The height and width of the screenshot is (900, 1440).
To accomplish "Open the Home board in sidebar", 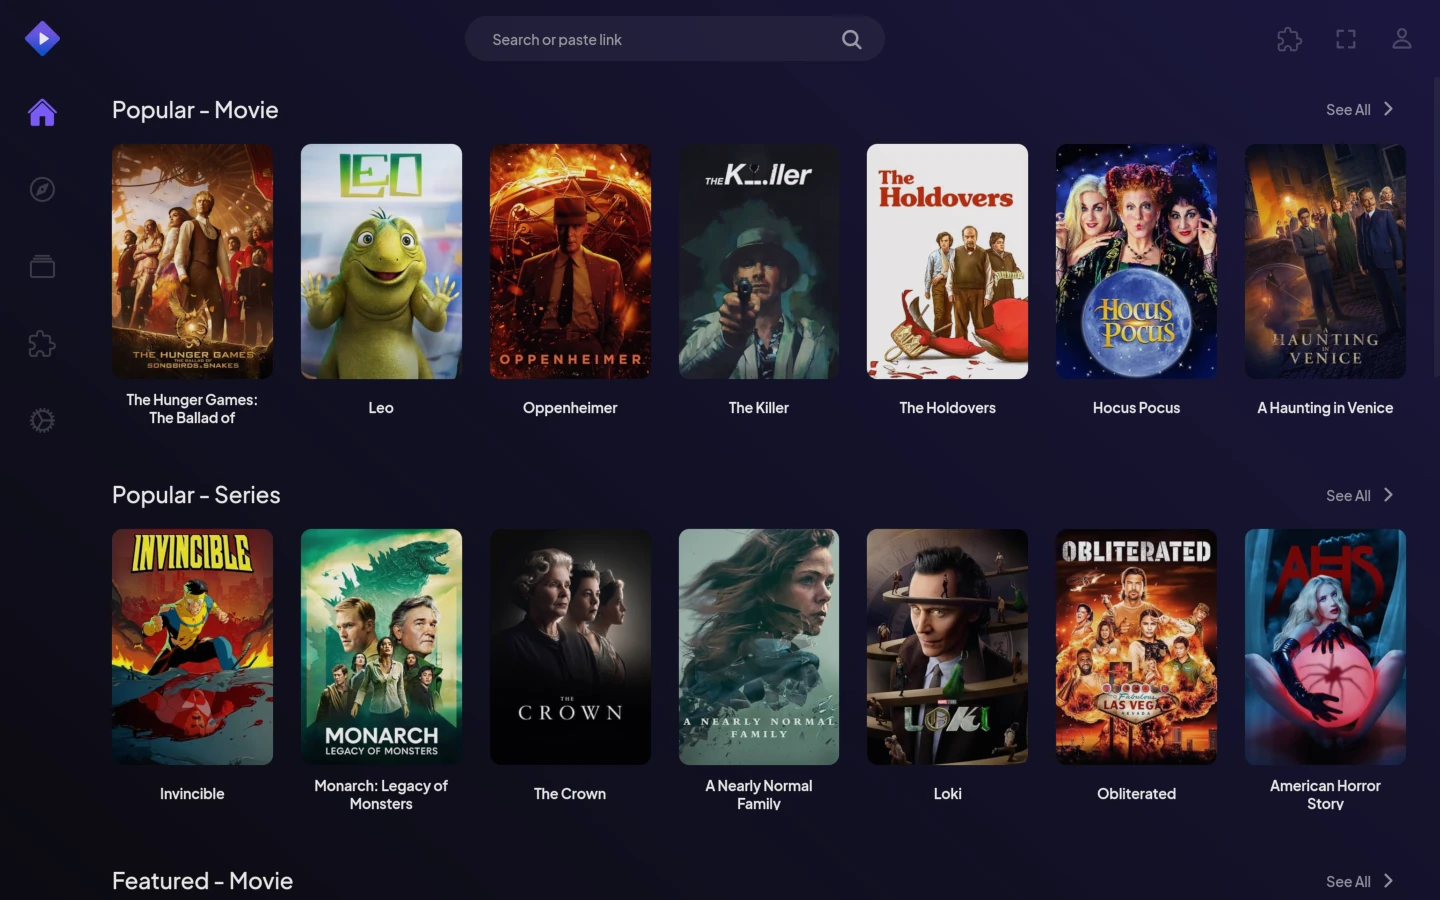I will [42, 113].
